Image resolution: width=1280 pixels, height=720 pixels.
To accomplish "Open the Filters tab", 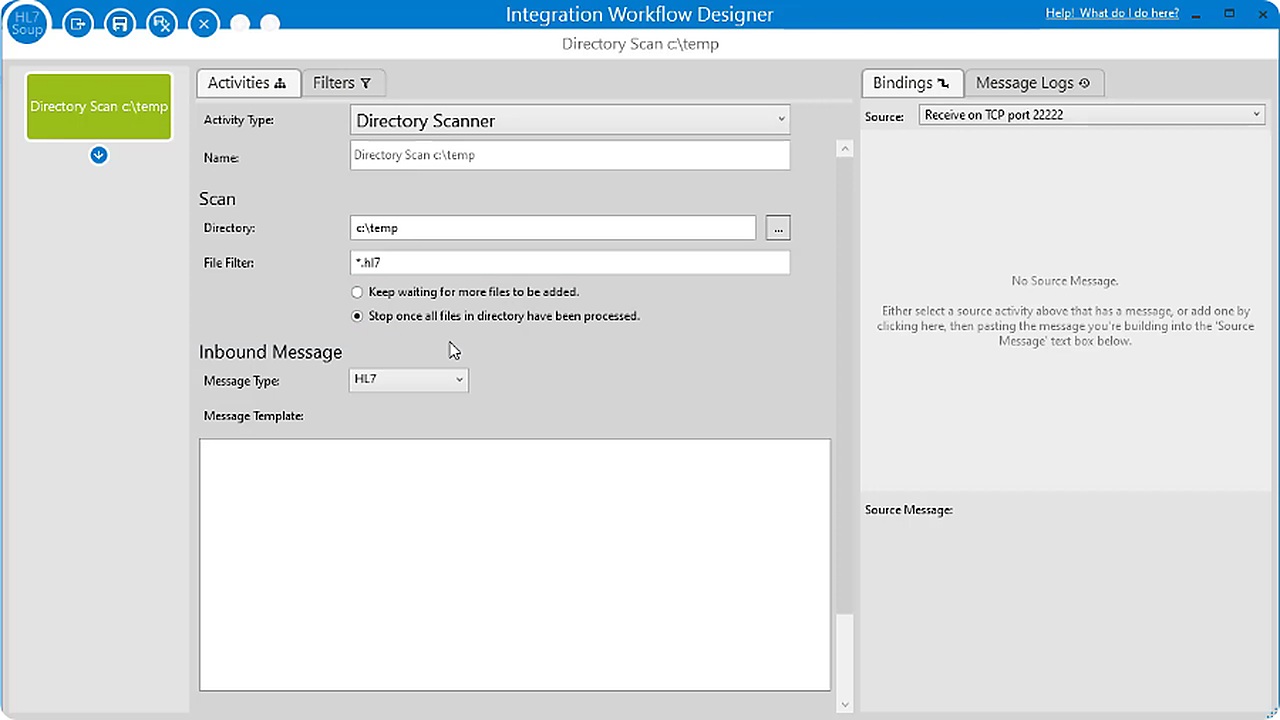I will coord(342,83).
